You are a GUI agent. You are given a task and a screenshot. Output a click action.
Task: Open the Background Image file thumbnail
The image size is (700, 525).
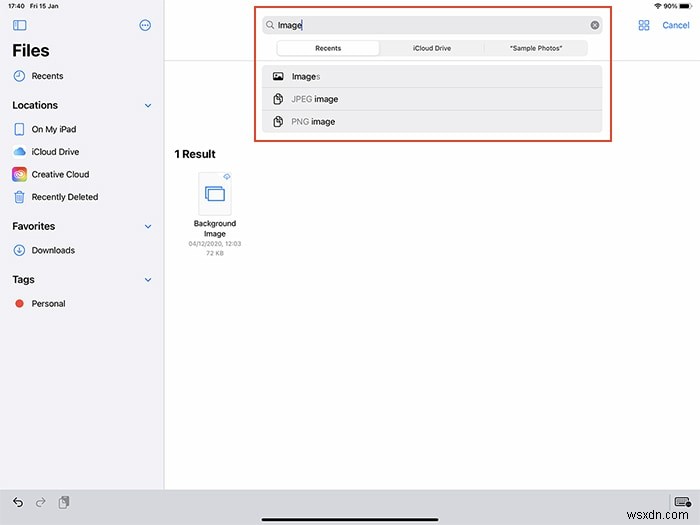pos(215,194)
